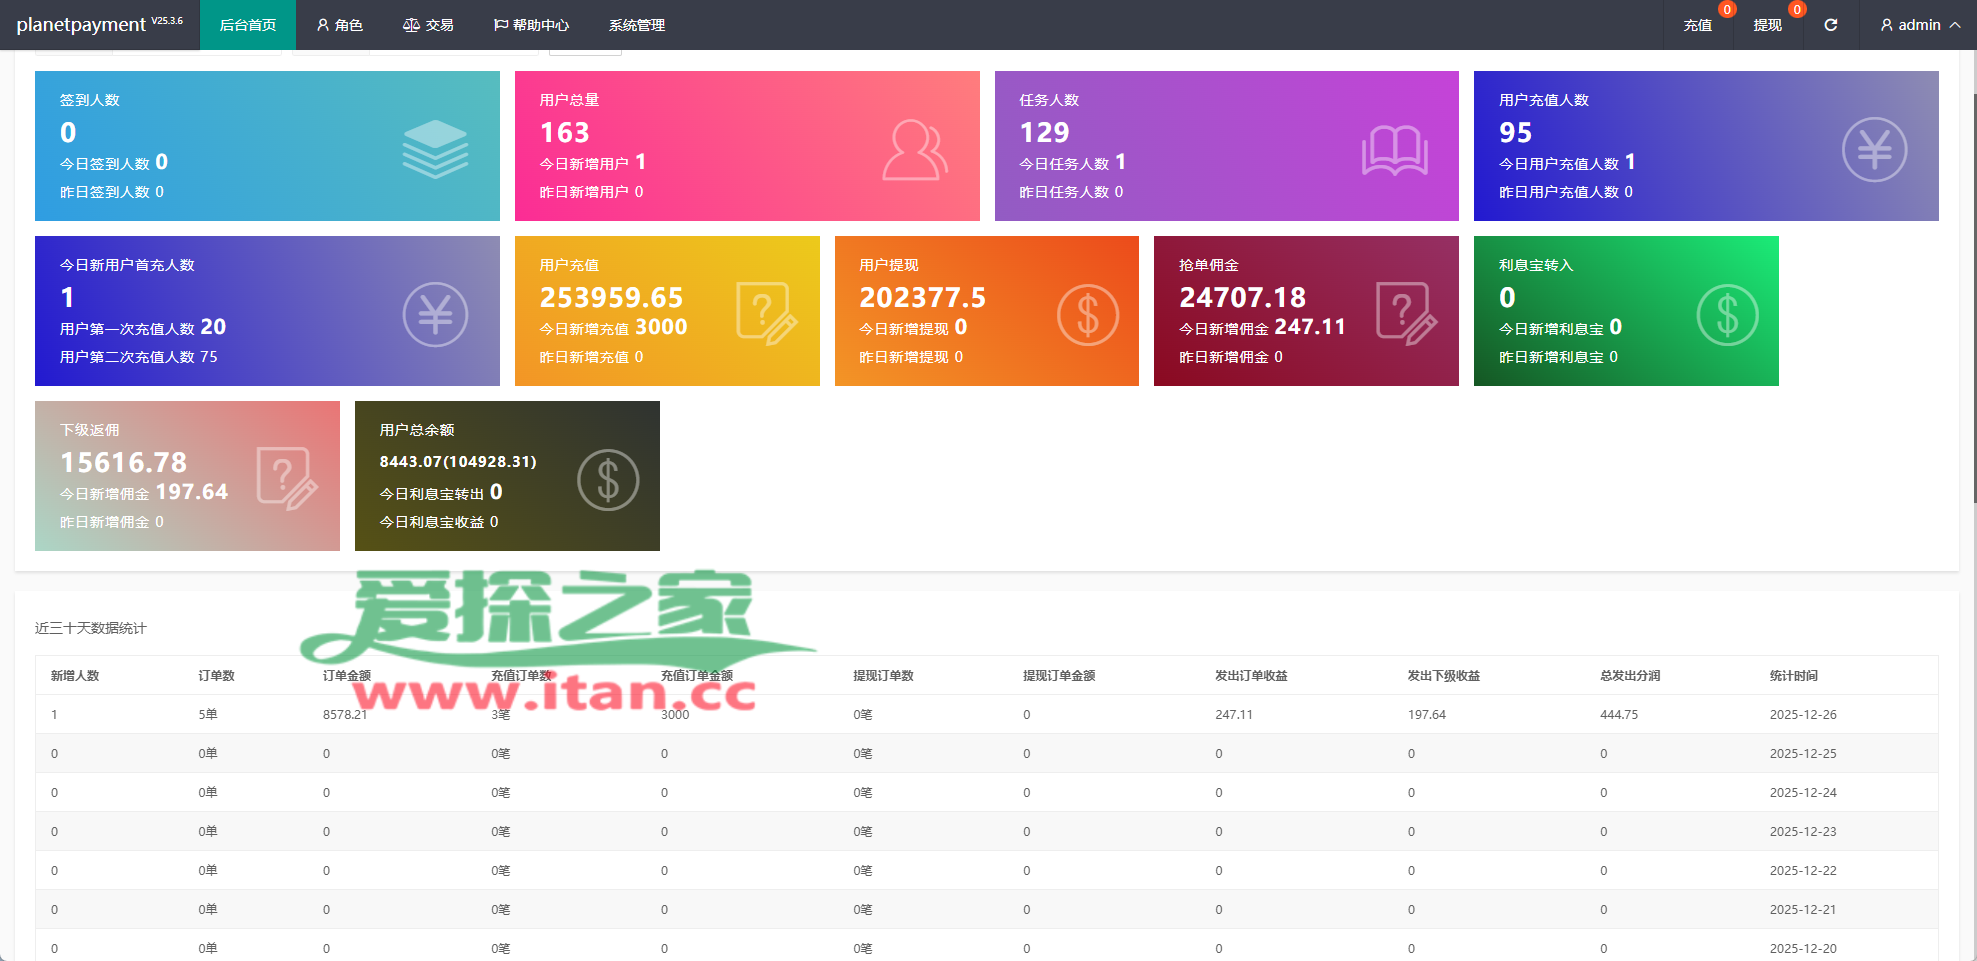1977x961 pixels.
Task: Expand the 角色 menu
Action: [x=339, y=25]
